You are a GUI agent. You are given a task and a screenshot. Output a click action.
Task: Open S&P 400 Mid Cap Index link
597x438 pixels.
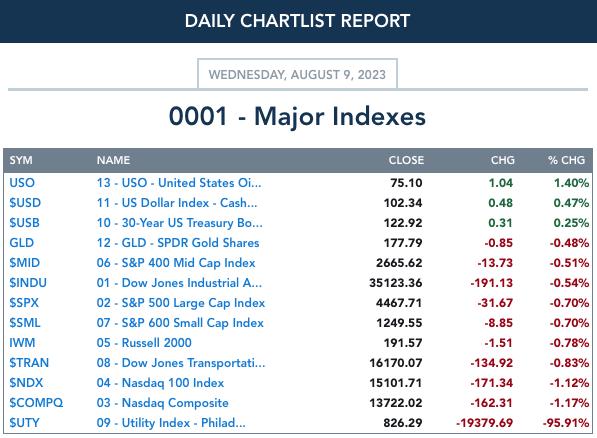(x=176, y=263)
